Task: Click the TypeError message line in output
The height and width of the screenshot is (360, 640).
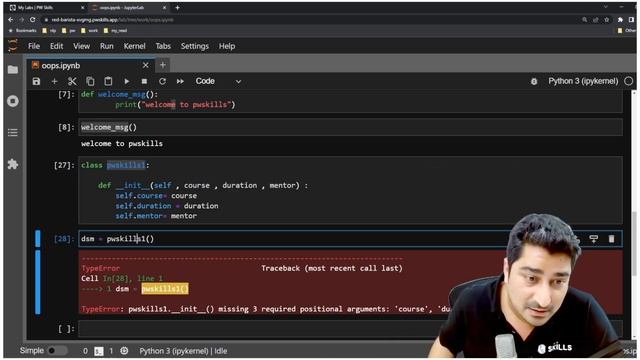Action: coord(265,309)
